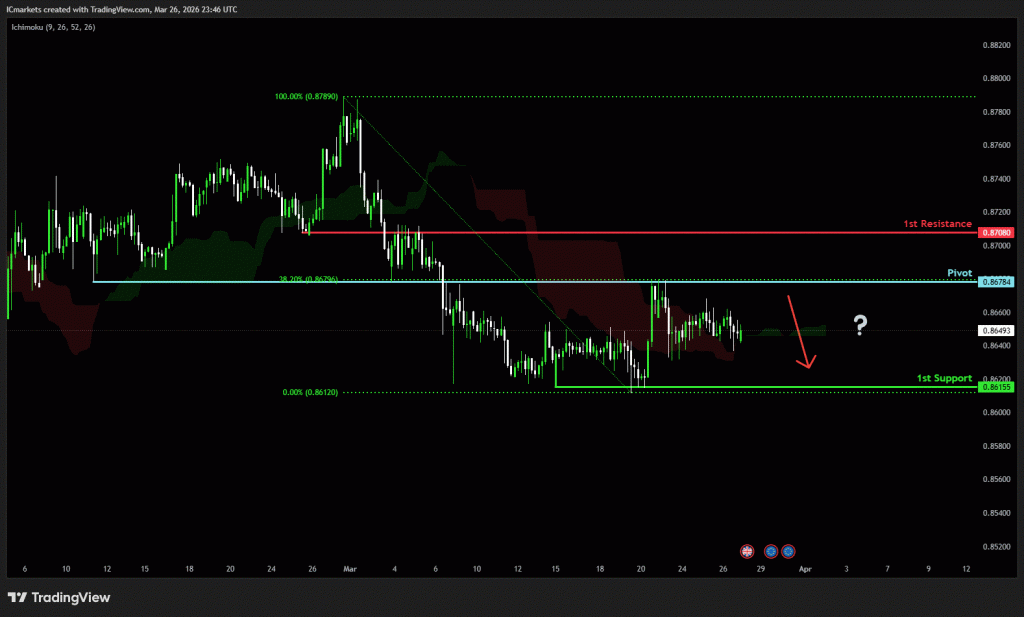The image size is (1024, 617).
Task: Select the 100.00% (0.87890) Fibonacci label
Action: [307, 97]
